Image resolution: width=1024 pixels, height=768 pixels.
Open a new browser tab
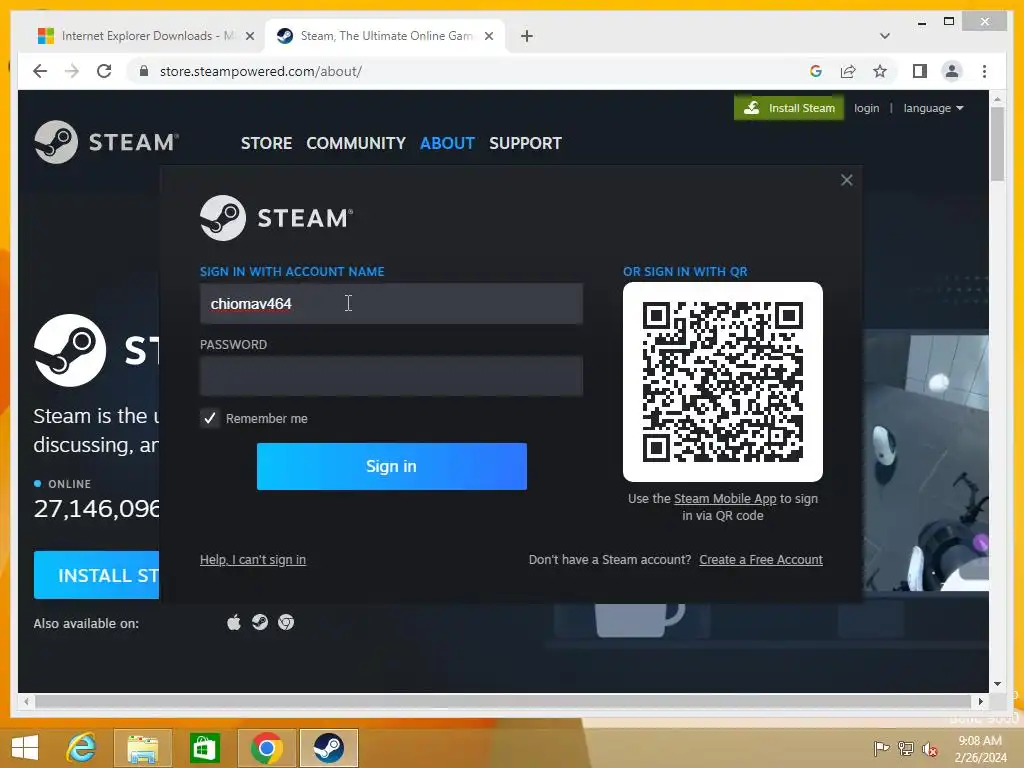527,36
